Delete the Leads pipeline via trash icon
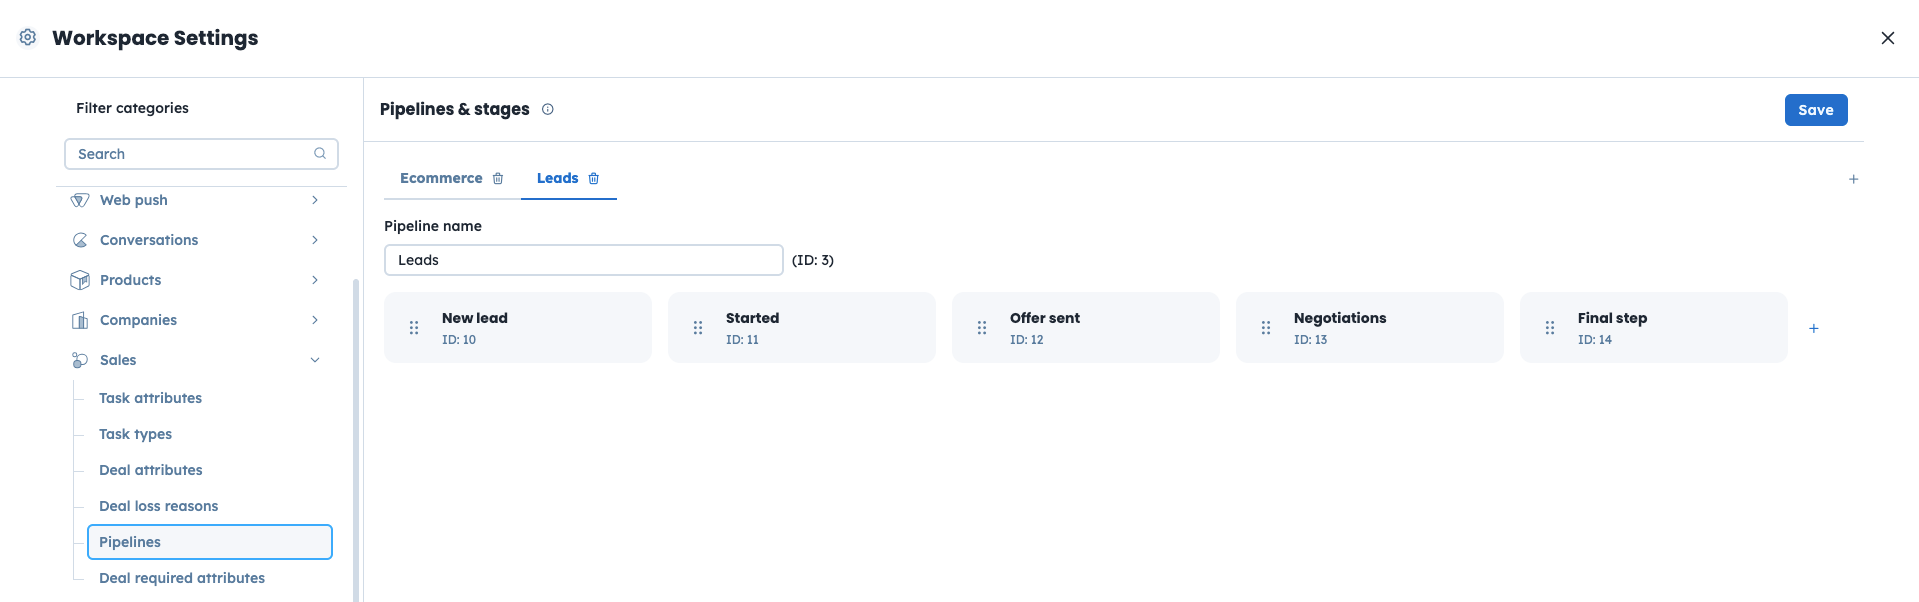Screen dimensions: 1919x602 click(x=594, y=179)
